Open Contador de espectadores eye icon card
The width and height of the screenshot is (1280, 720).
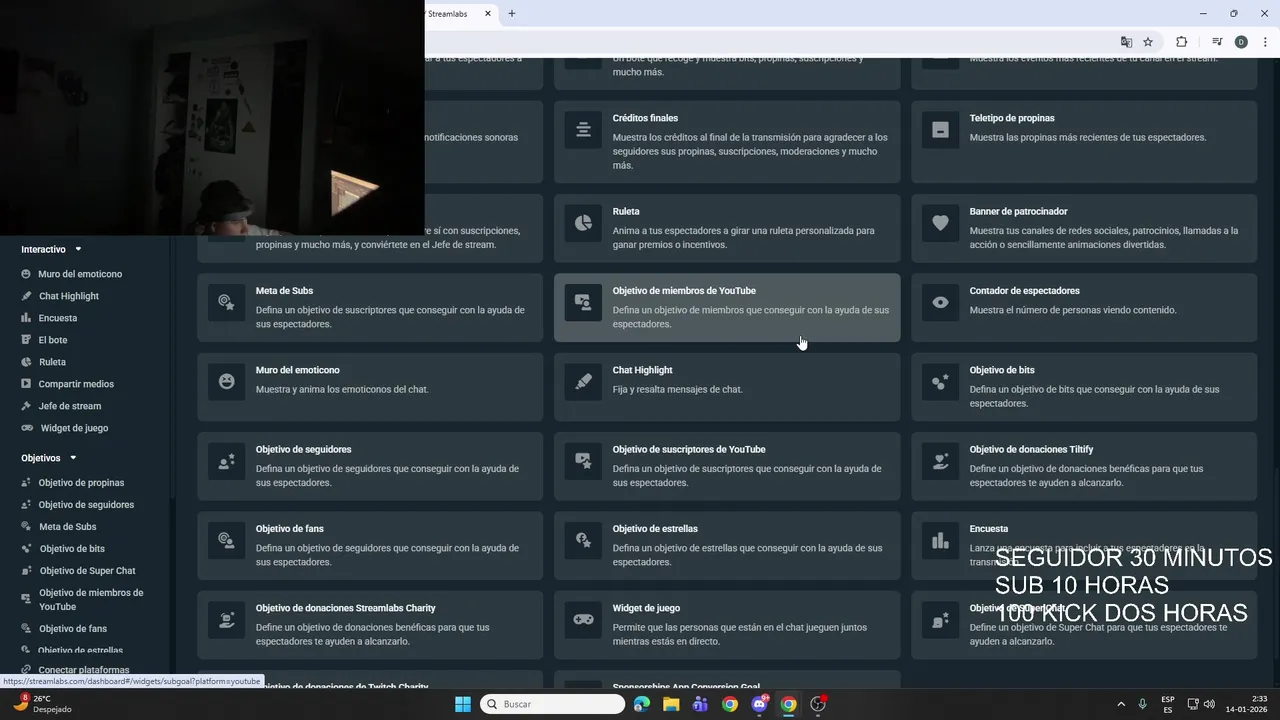pyautogui.click(x=1084, y=307)
